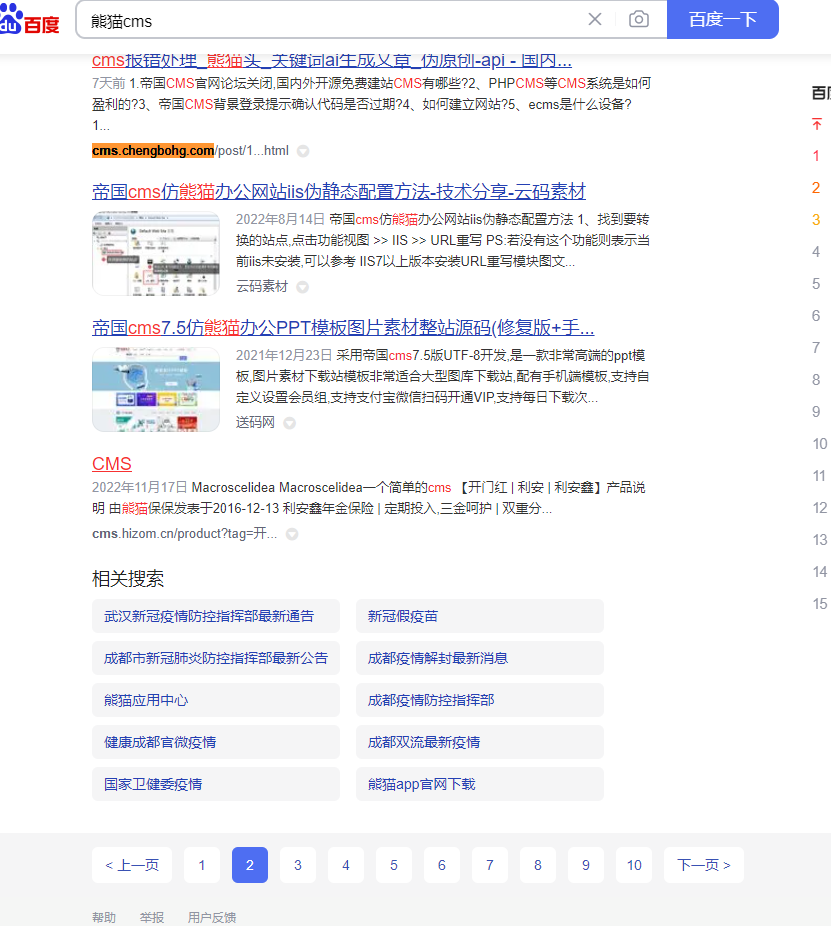Open thumbnail of the IIS伪静态配置 result
Viewport: 831px width, 926px height.
tap(156, 253)
